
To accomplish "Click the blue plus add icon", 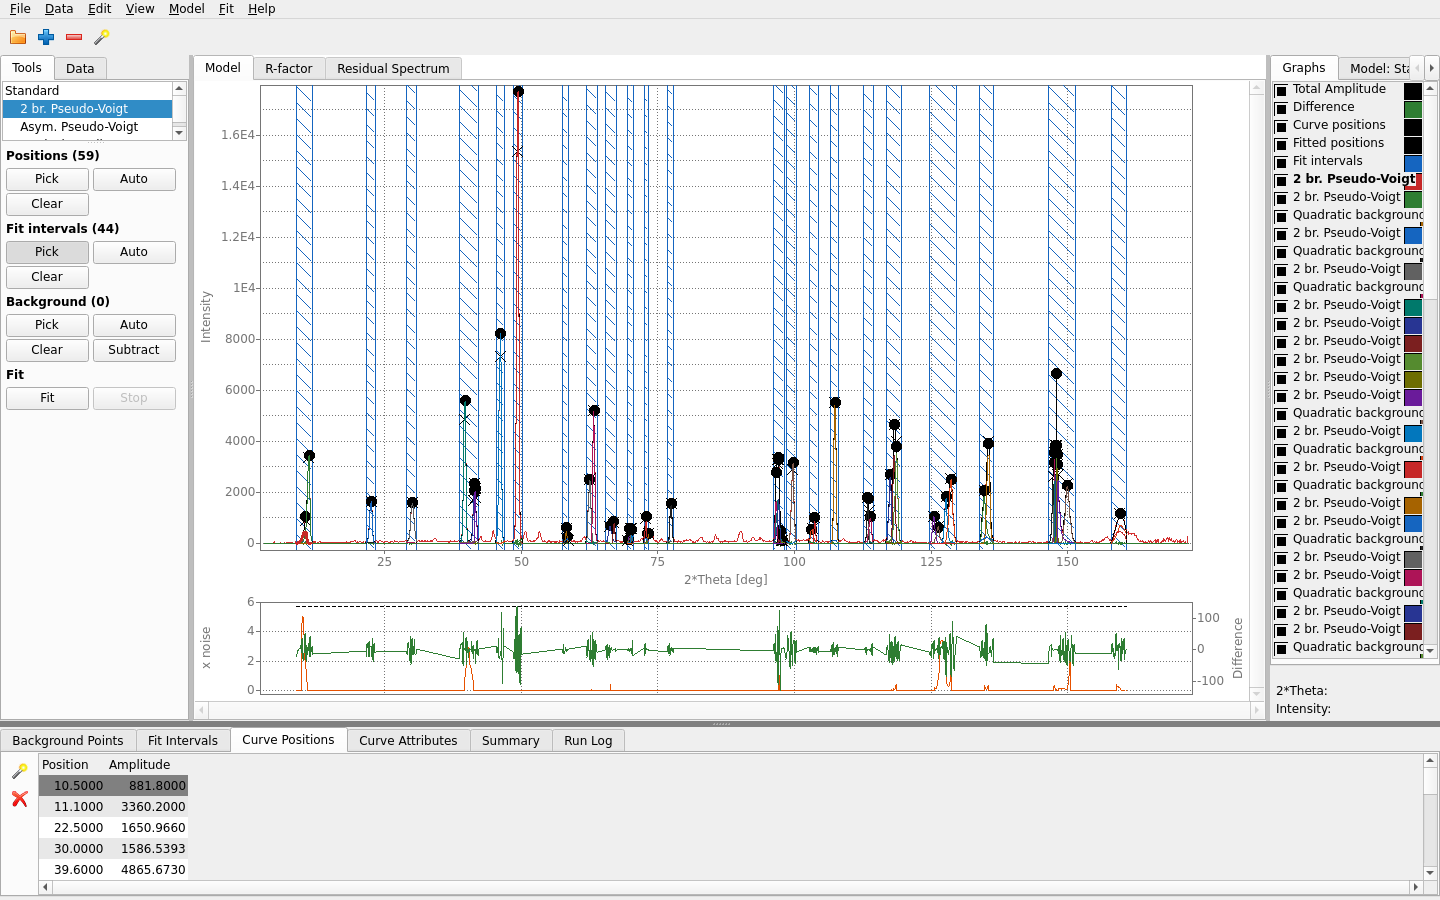I will pyautogui.click(x=46, y=37).
